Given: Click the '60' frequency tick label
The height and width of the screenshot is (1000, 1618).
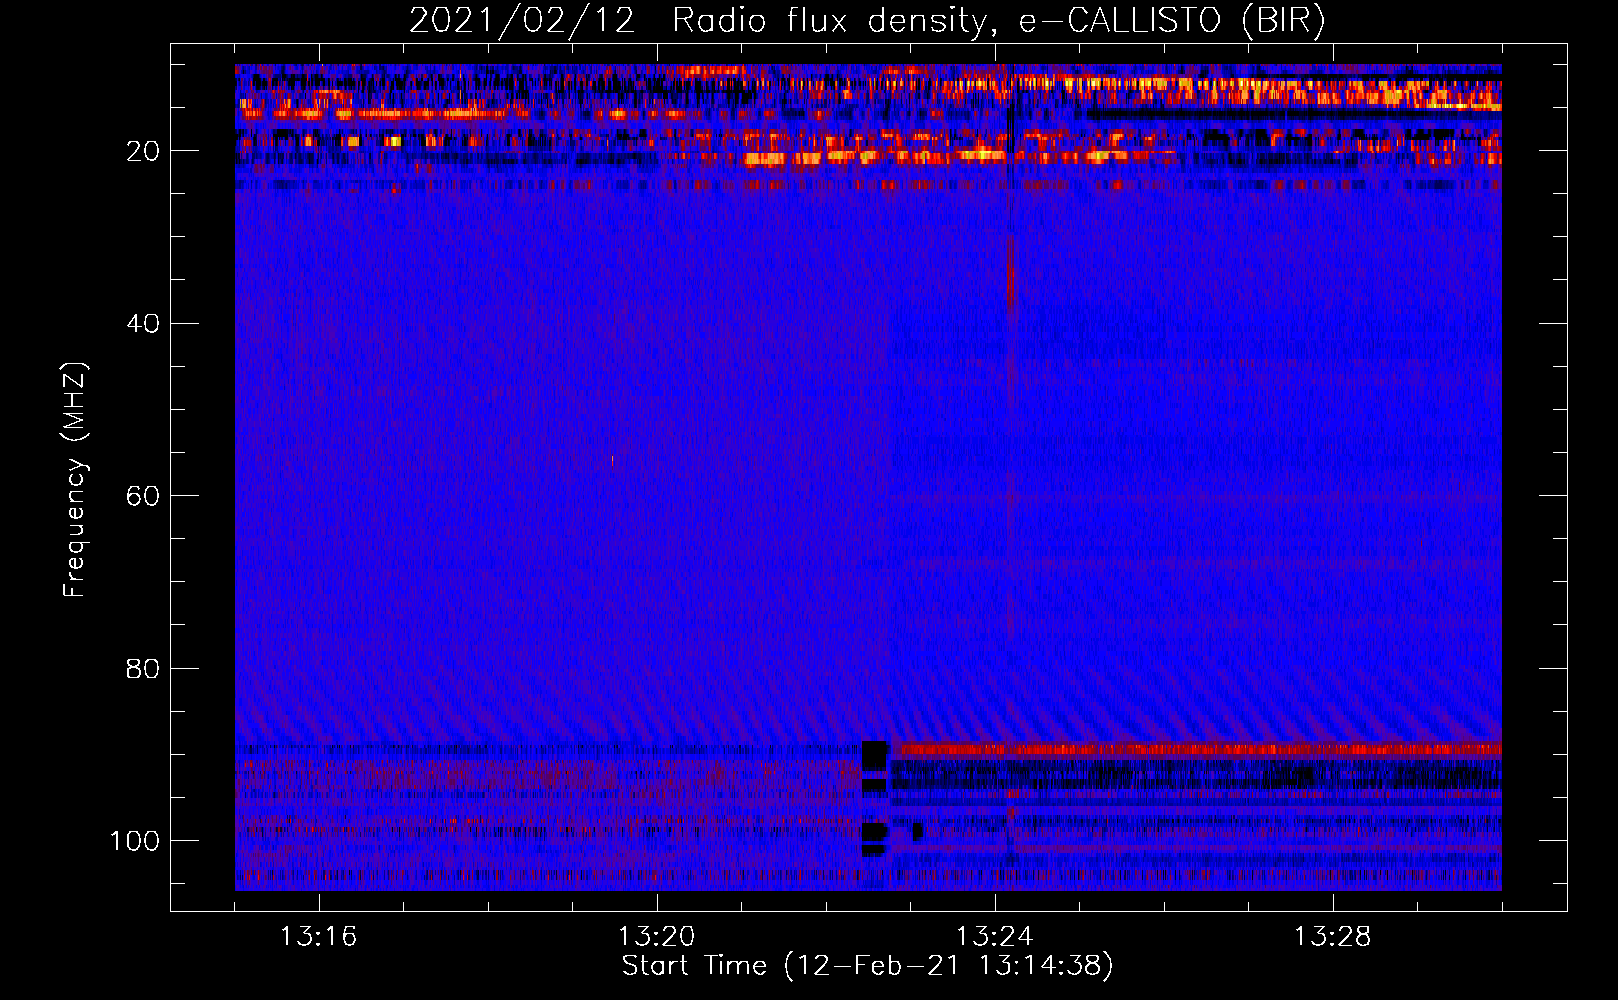Looking at the screenshot, I should [x=143, y=496].
